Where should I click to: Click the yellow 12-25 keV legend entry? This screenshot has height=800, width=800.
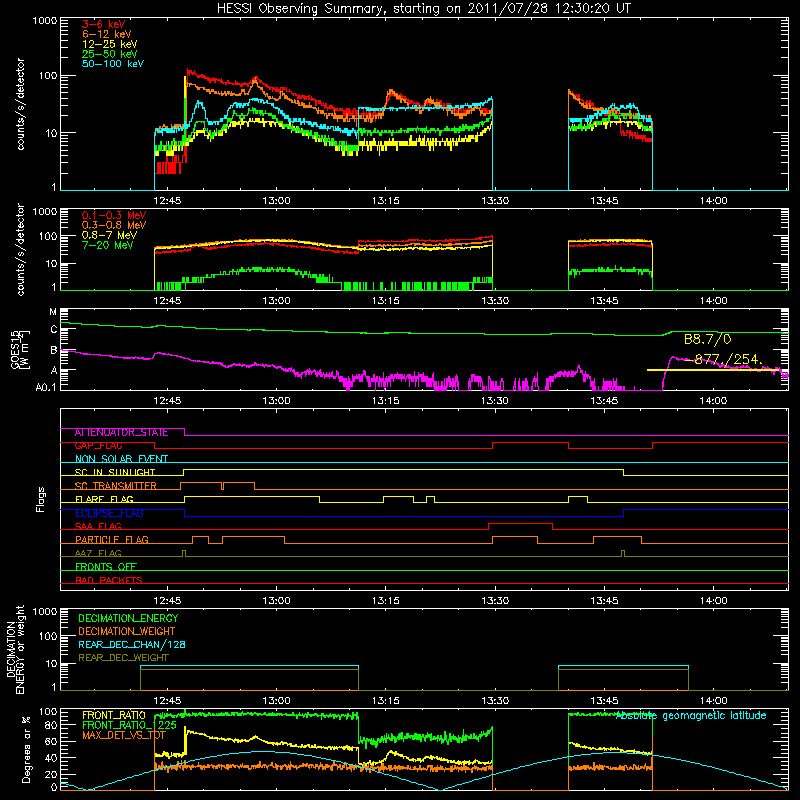coord(110,44)
